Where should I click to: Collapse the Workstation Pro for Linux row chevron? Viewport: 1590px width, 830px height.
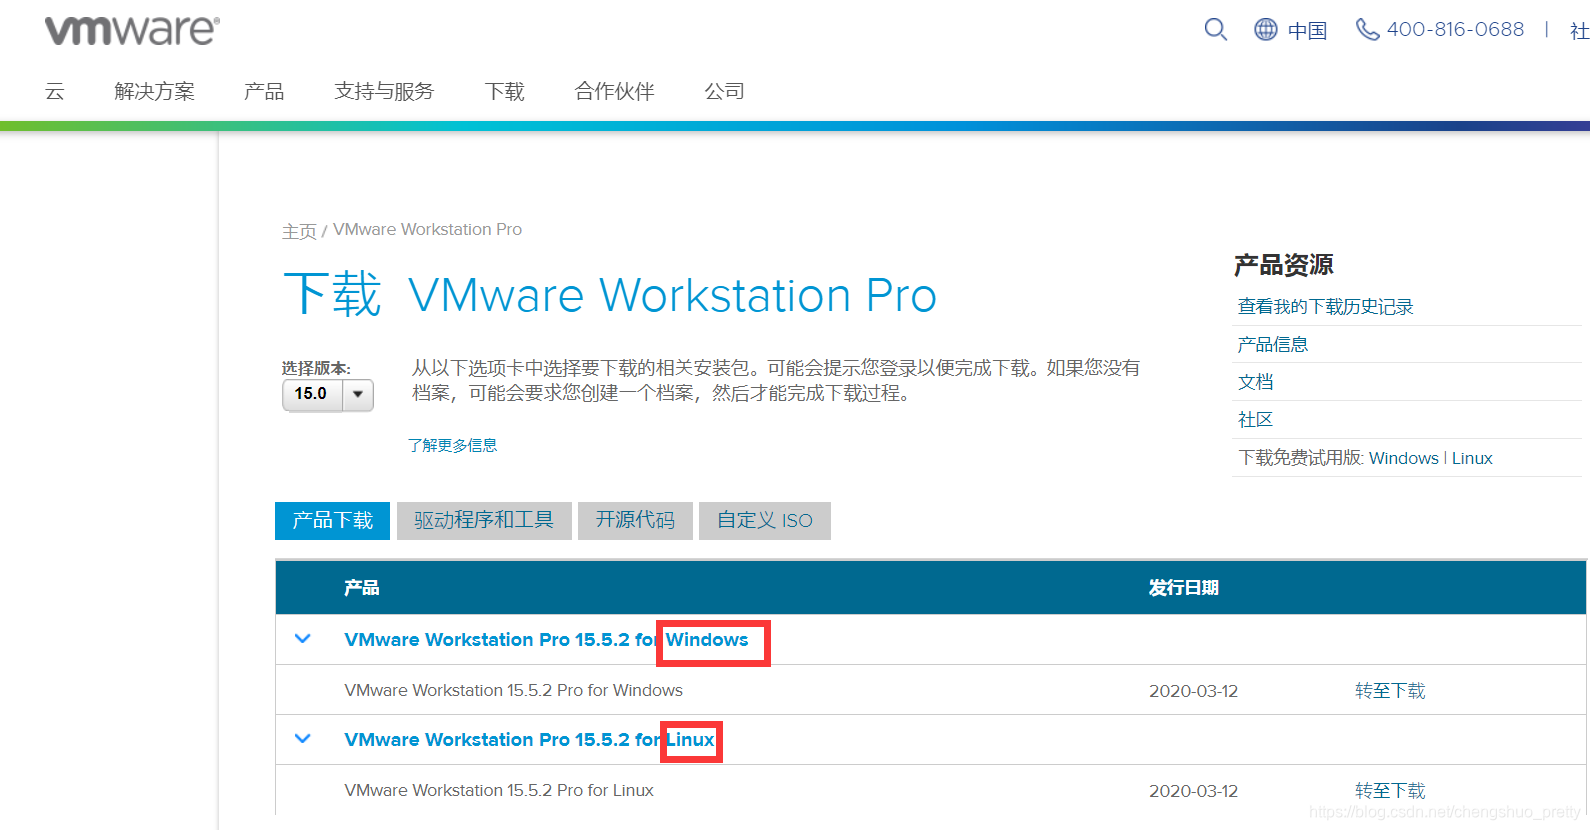[303, 738]
